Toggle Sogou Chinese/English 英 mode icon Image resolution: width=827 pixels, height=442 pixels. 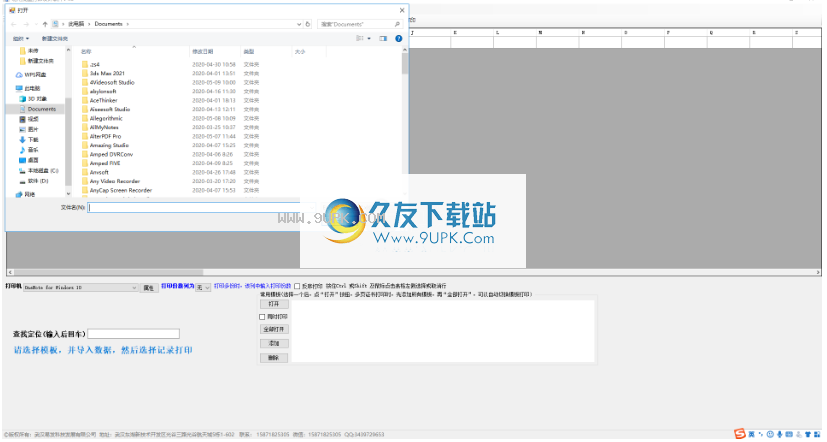coord(752,435)
